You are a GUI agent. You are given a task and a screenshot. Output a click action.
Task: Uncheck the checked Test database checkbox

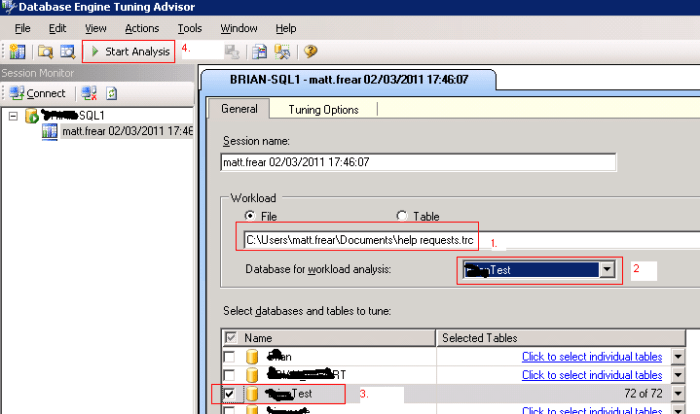(231, 394)
